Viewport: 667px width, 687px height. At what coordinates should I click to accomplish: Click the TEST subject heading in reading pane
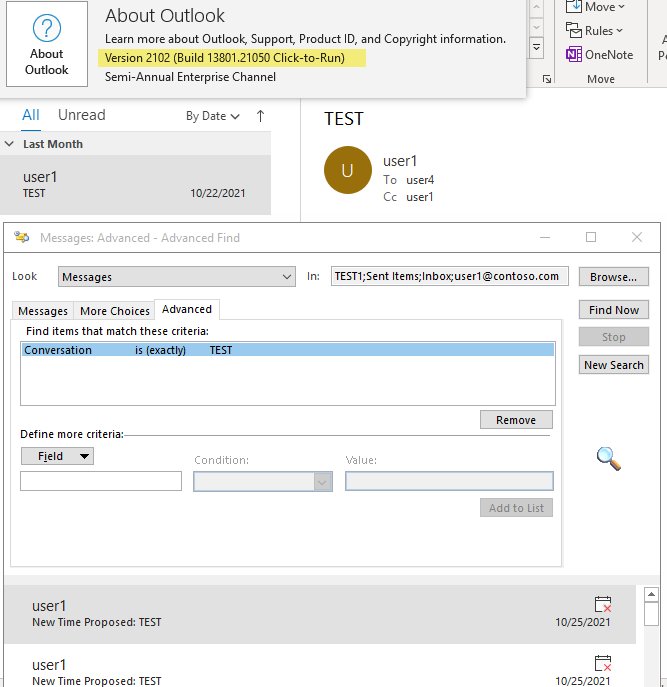(x=344, y=119)
